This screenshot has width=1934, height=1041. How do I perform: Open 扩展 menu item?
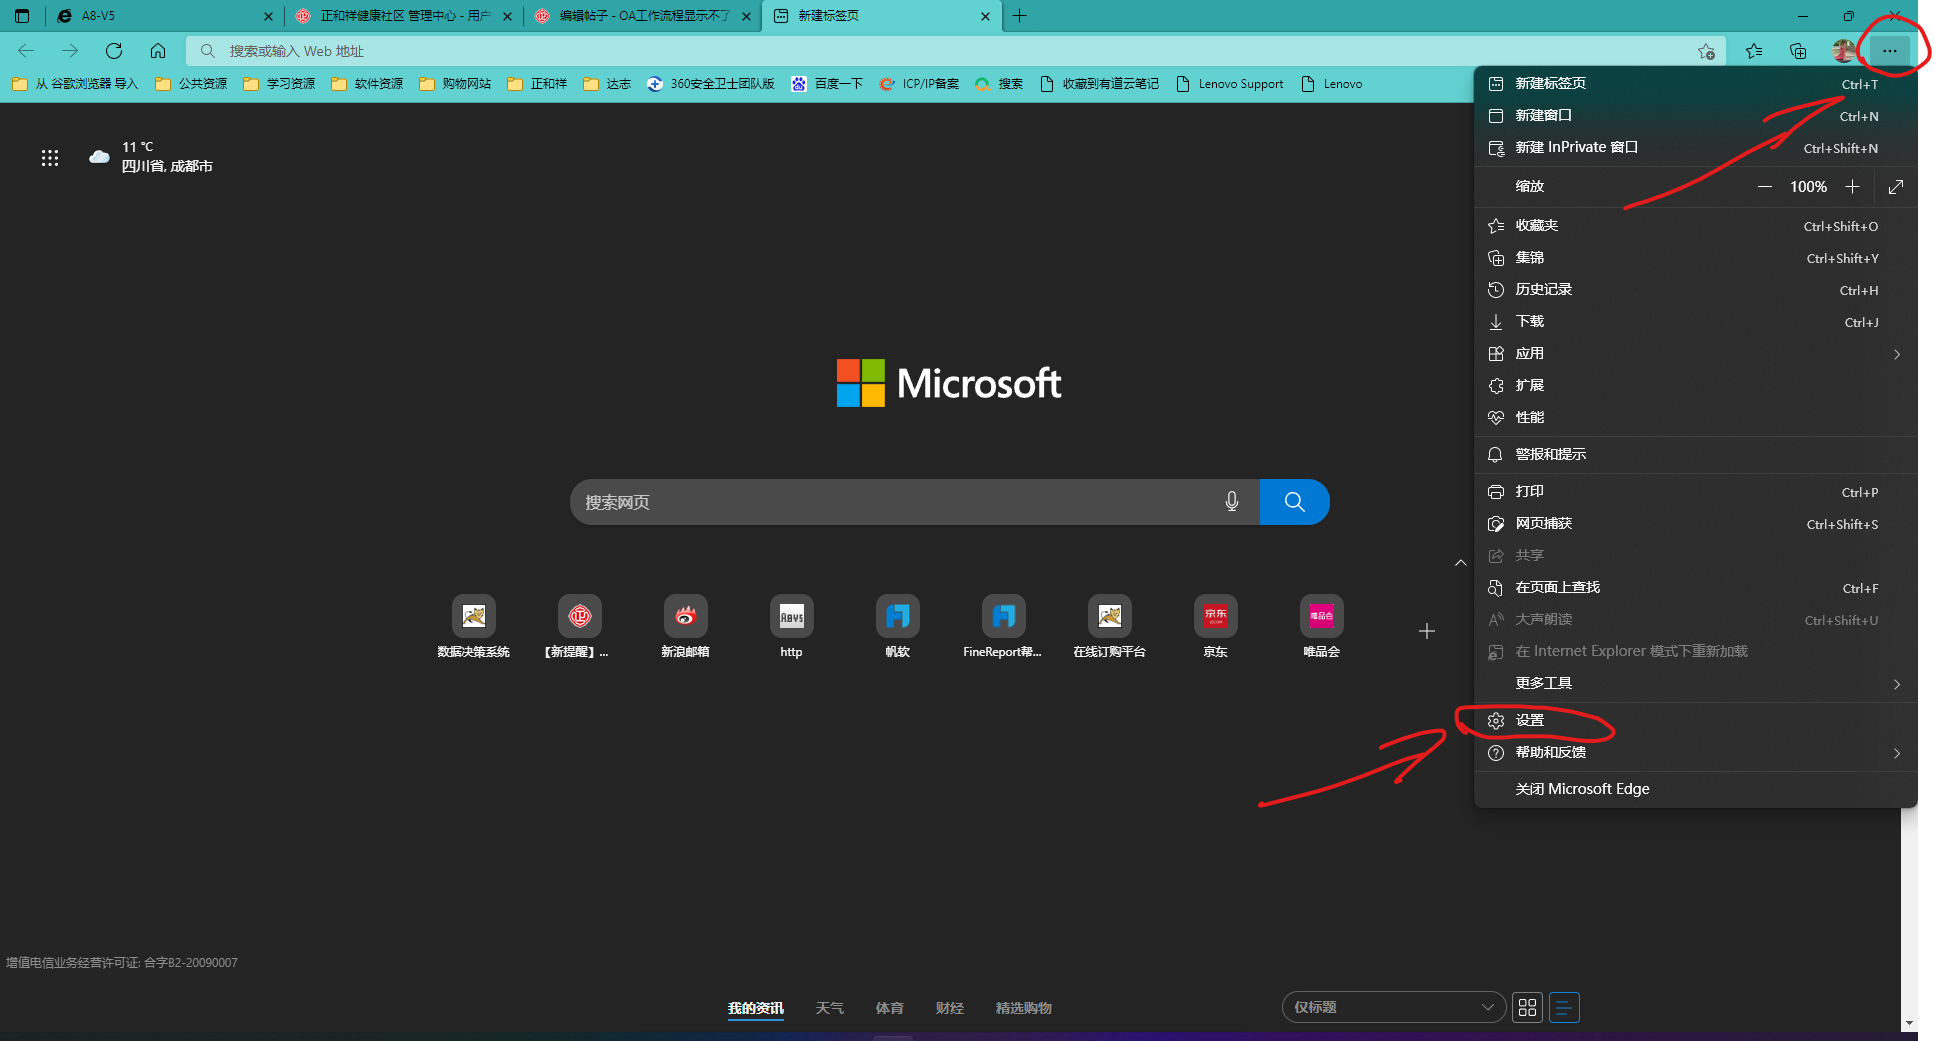(1695, 386)
